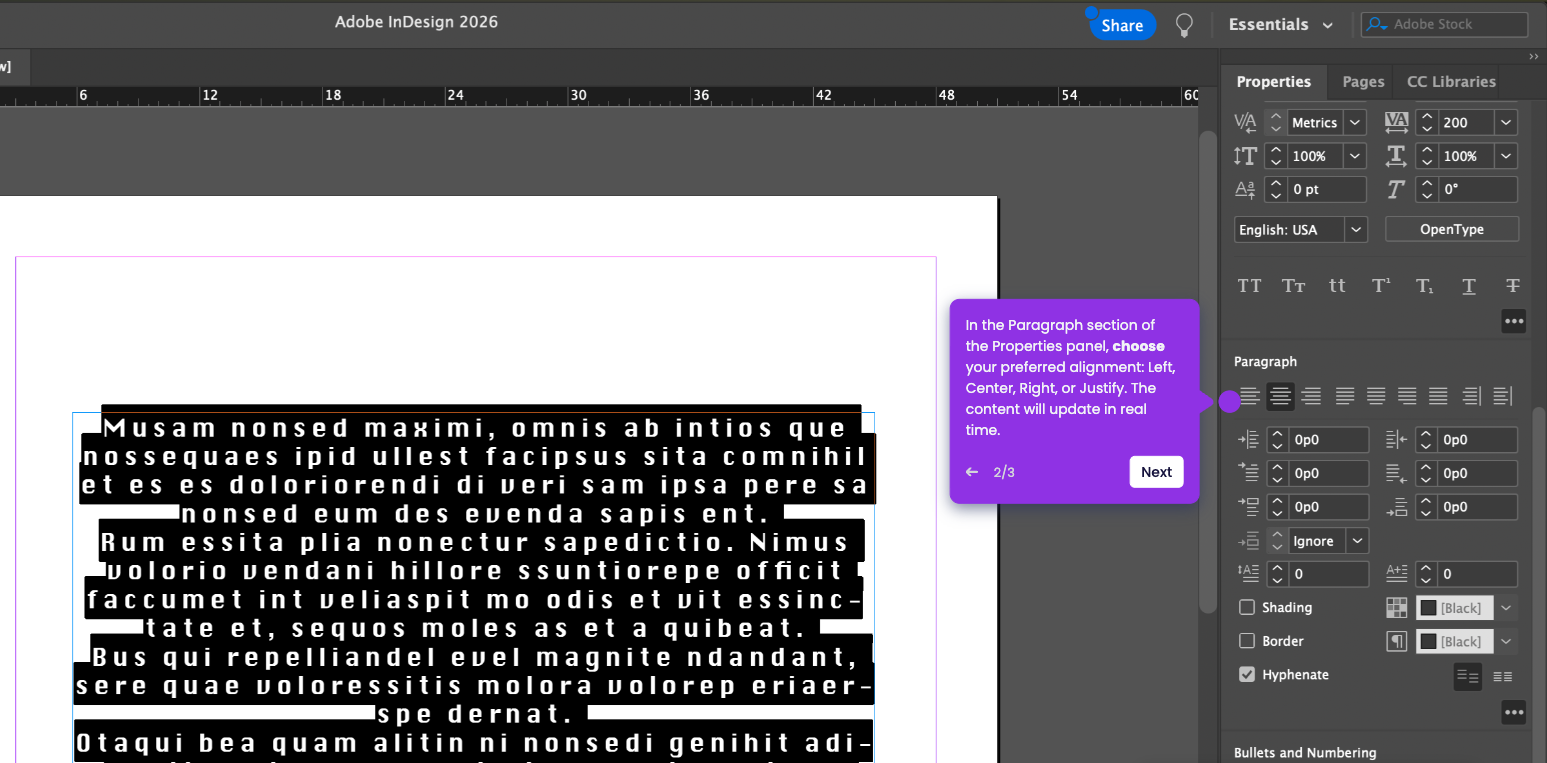
Task: Justify all lines of paragraph
Action: point(1438,396)
